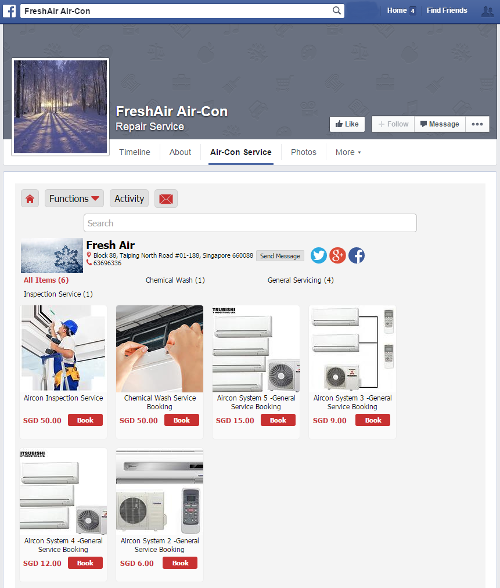The image size is (500, 588).
Task: Click the SGD 15.00 price
Action: click(x=235, y=420)
